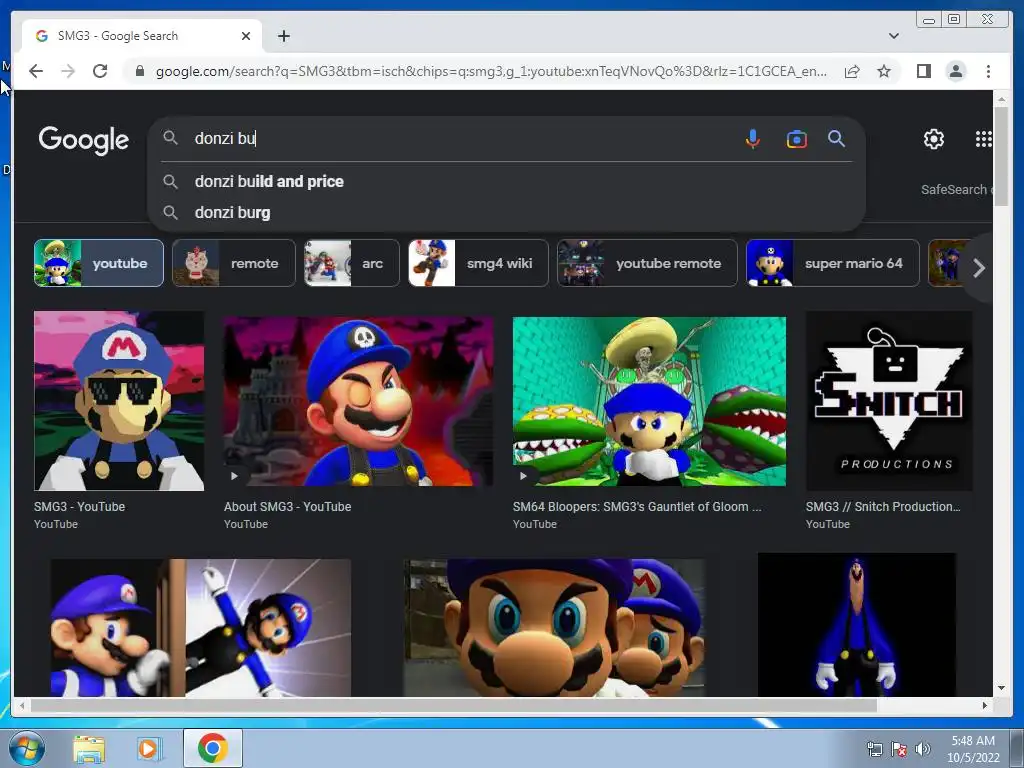
Task: Open the SMG3 door and pose image
Action: pyautogui.click(x=200, y=627)
